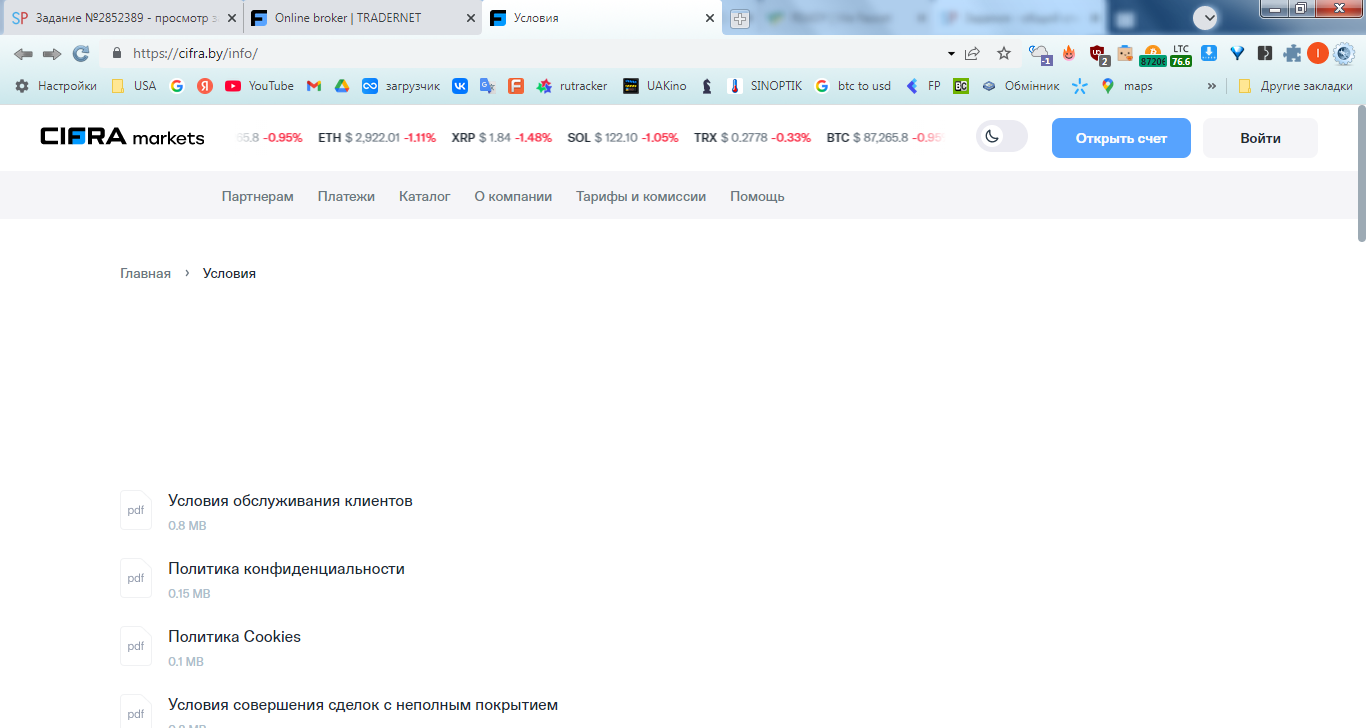Open the Политика Cookies document
Screen dimensions: 1366x728
click(x=234, y=636)
